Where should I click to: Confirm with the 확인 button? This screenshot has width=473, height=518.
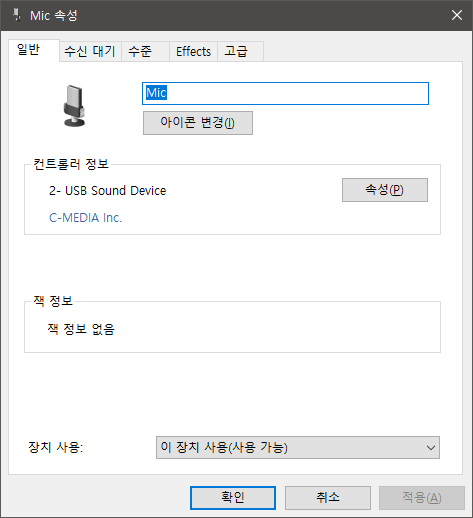tap(233, 498)
